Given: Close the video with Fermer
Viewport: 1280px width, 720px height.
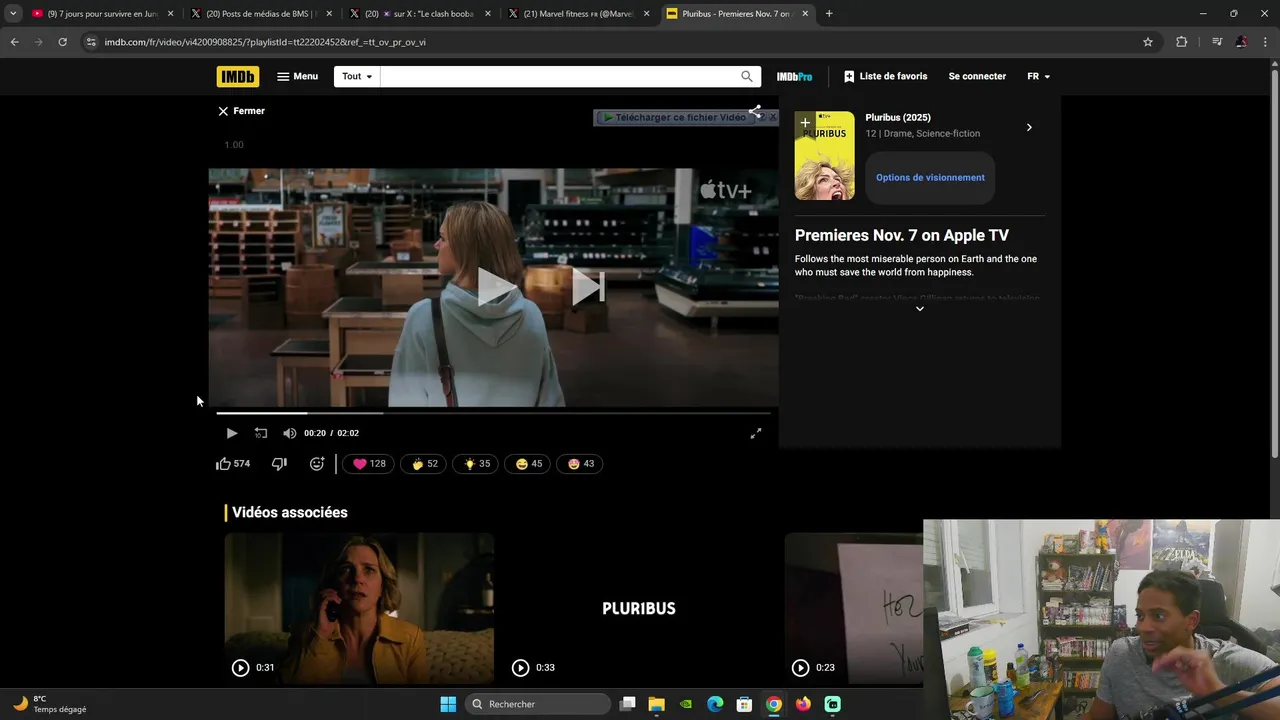Looking at the screenshot, I should pos(241,111).
